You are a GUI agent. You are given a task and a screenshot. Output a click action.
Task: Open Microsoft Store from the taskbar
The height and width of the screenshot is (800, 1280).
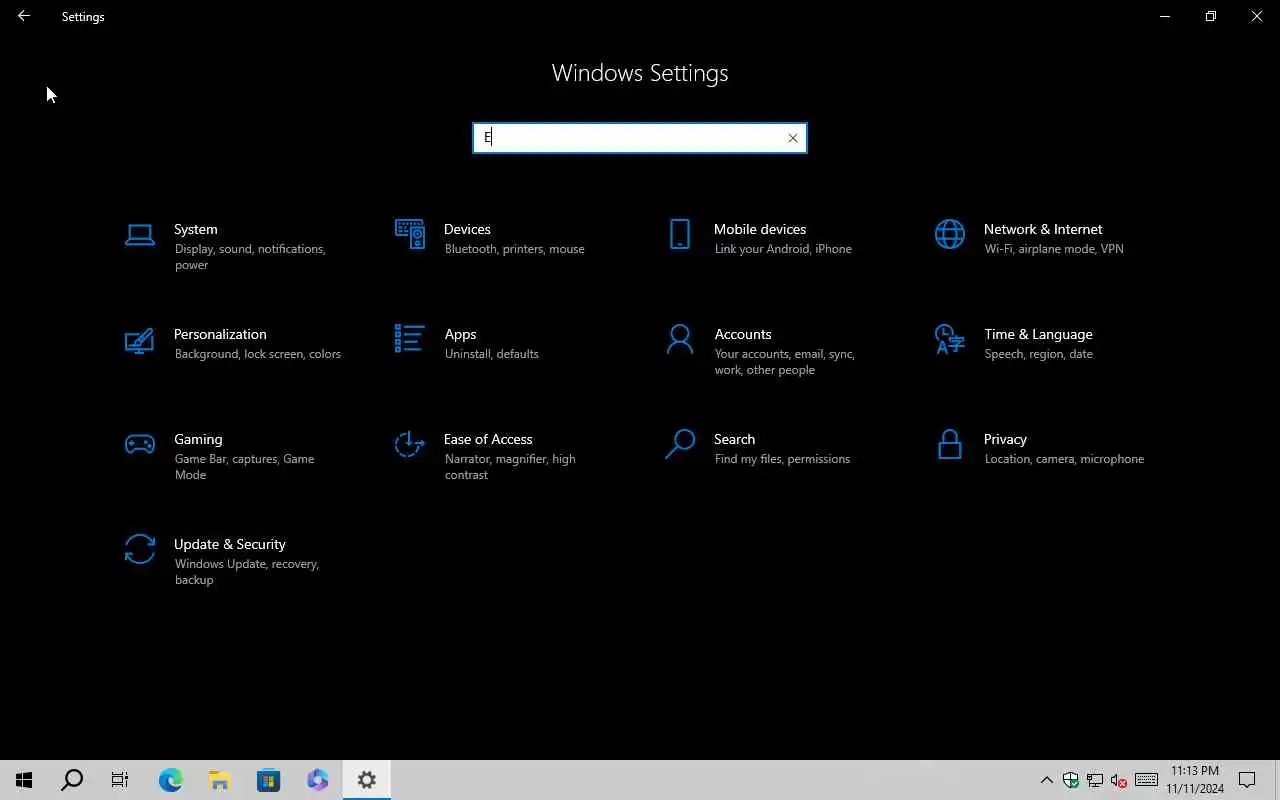tap(269, 780)
